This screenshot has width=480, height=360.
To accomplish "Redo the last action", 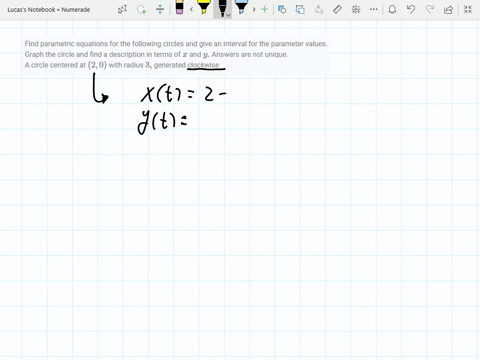I will click(x=430, y=9).
